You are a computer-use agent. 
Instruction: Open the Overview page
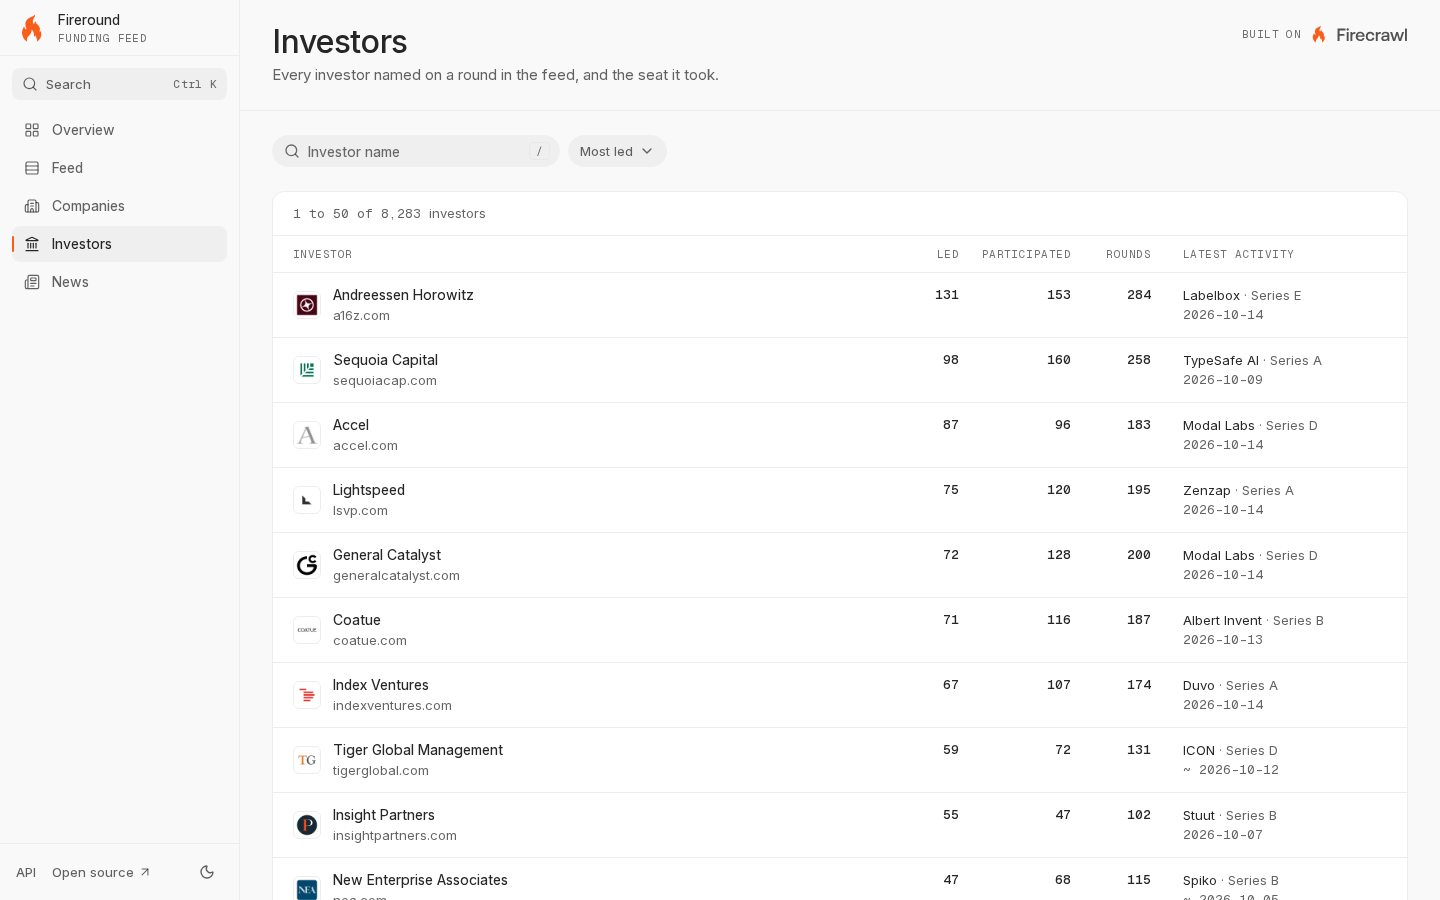pyautogui.click(x=119, y=130)
